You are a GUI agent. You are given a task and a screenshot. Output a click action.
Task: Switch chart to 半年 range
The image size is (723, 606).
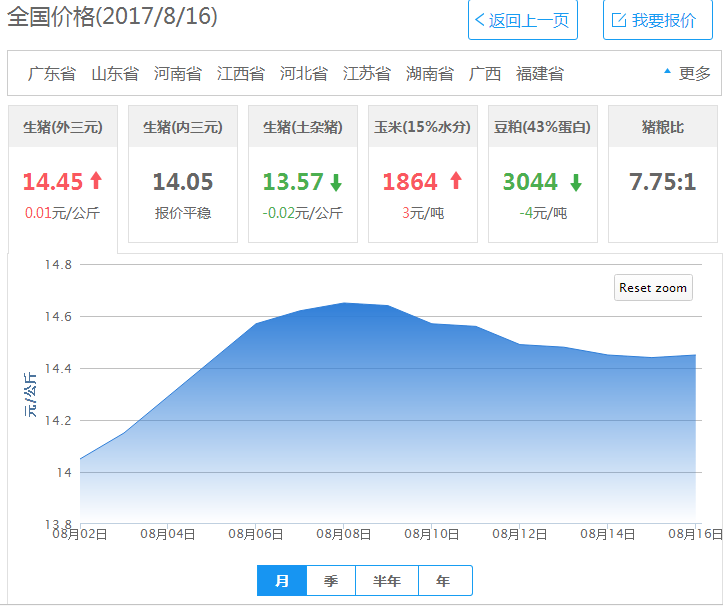387,581
